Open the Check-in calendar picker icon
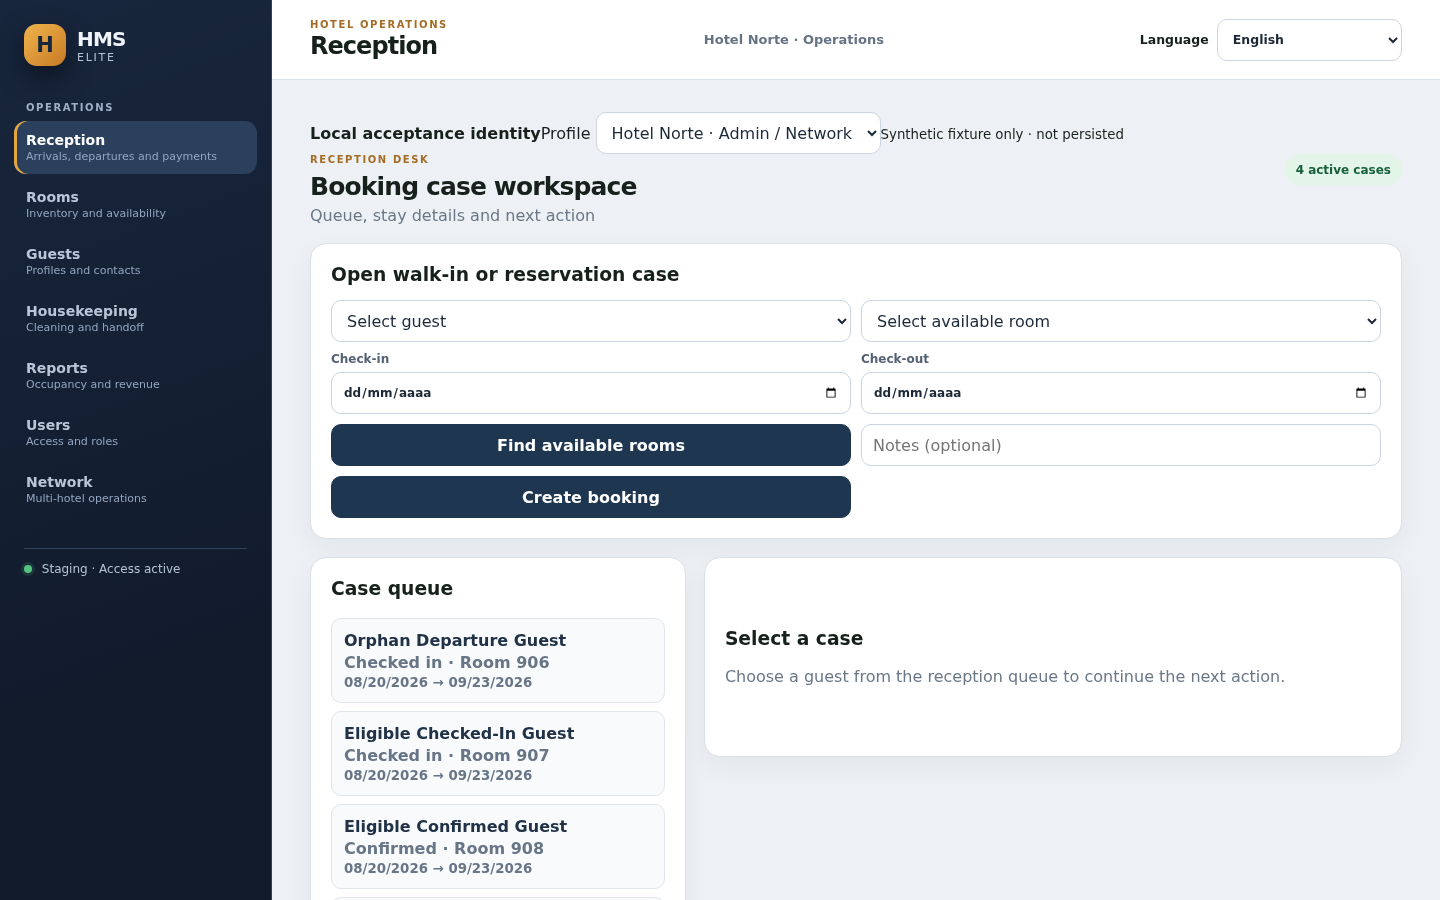This screenshot has height=900, width=1440. pyautogui.click(x=831, y=393)
